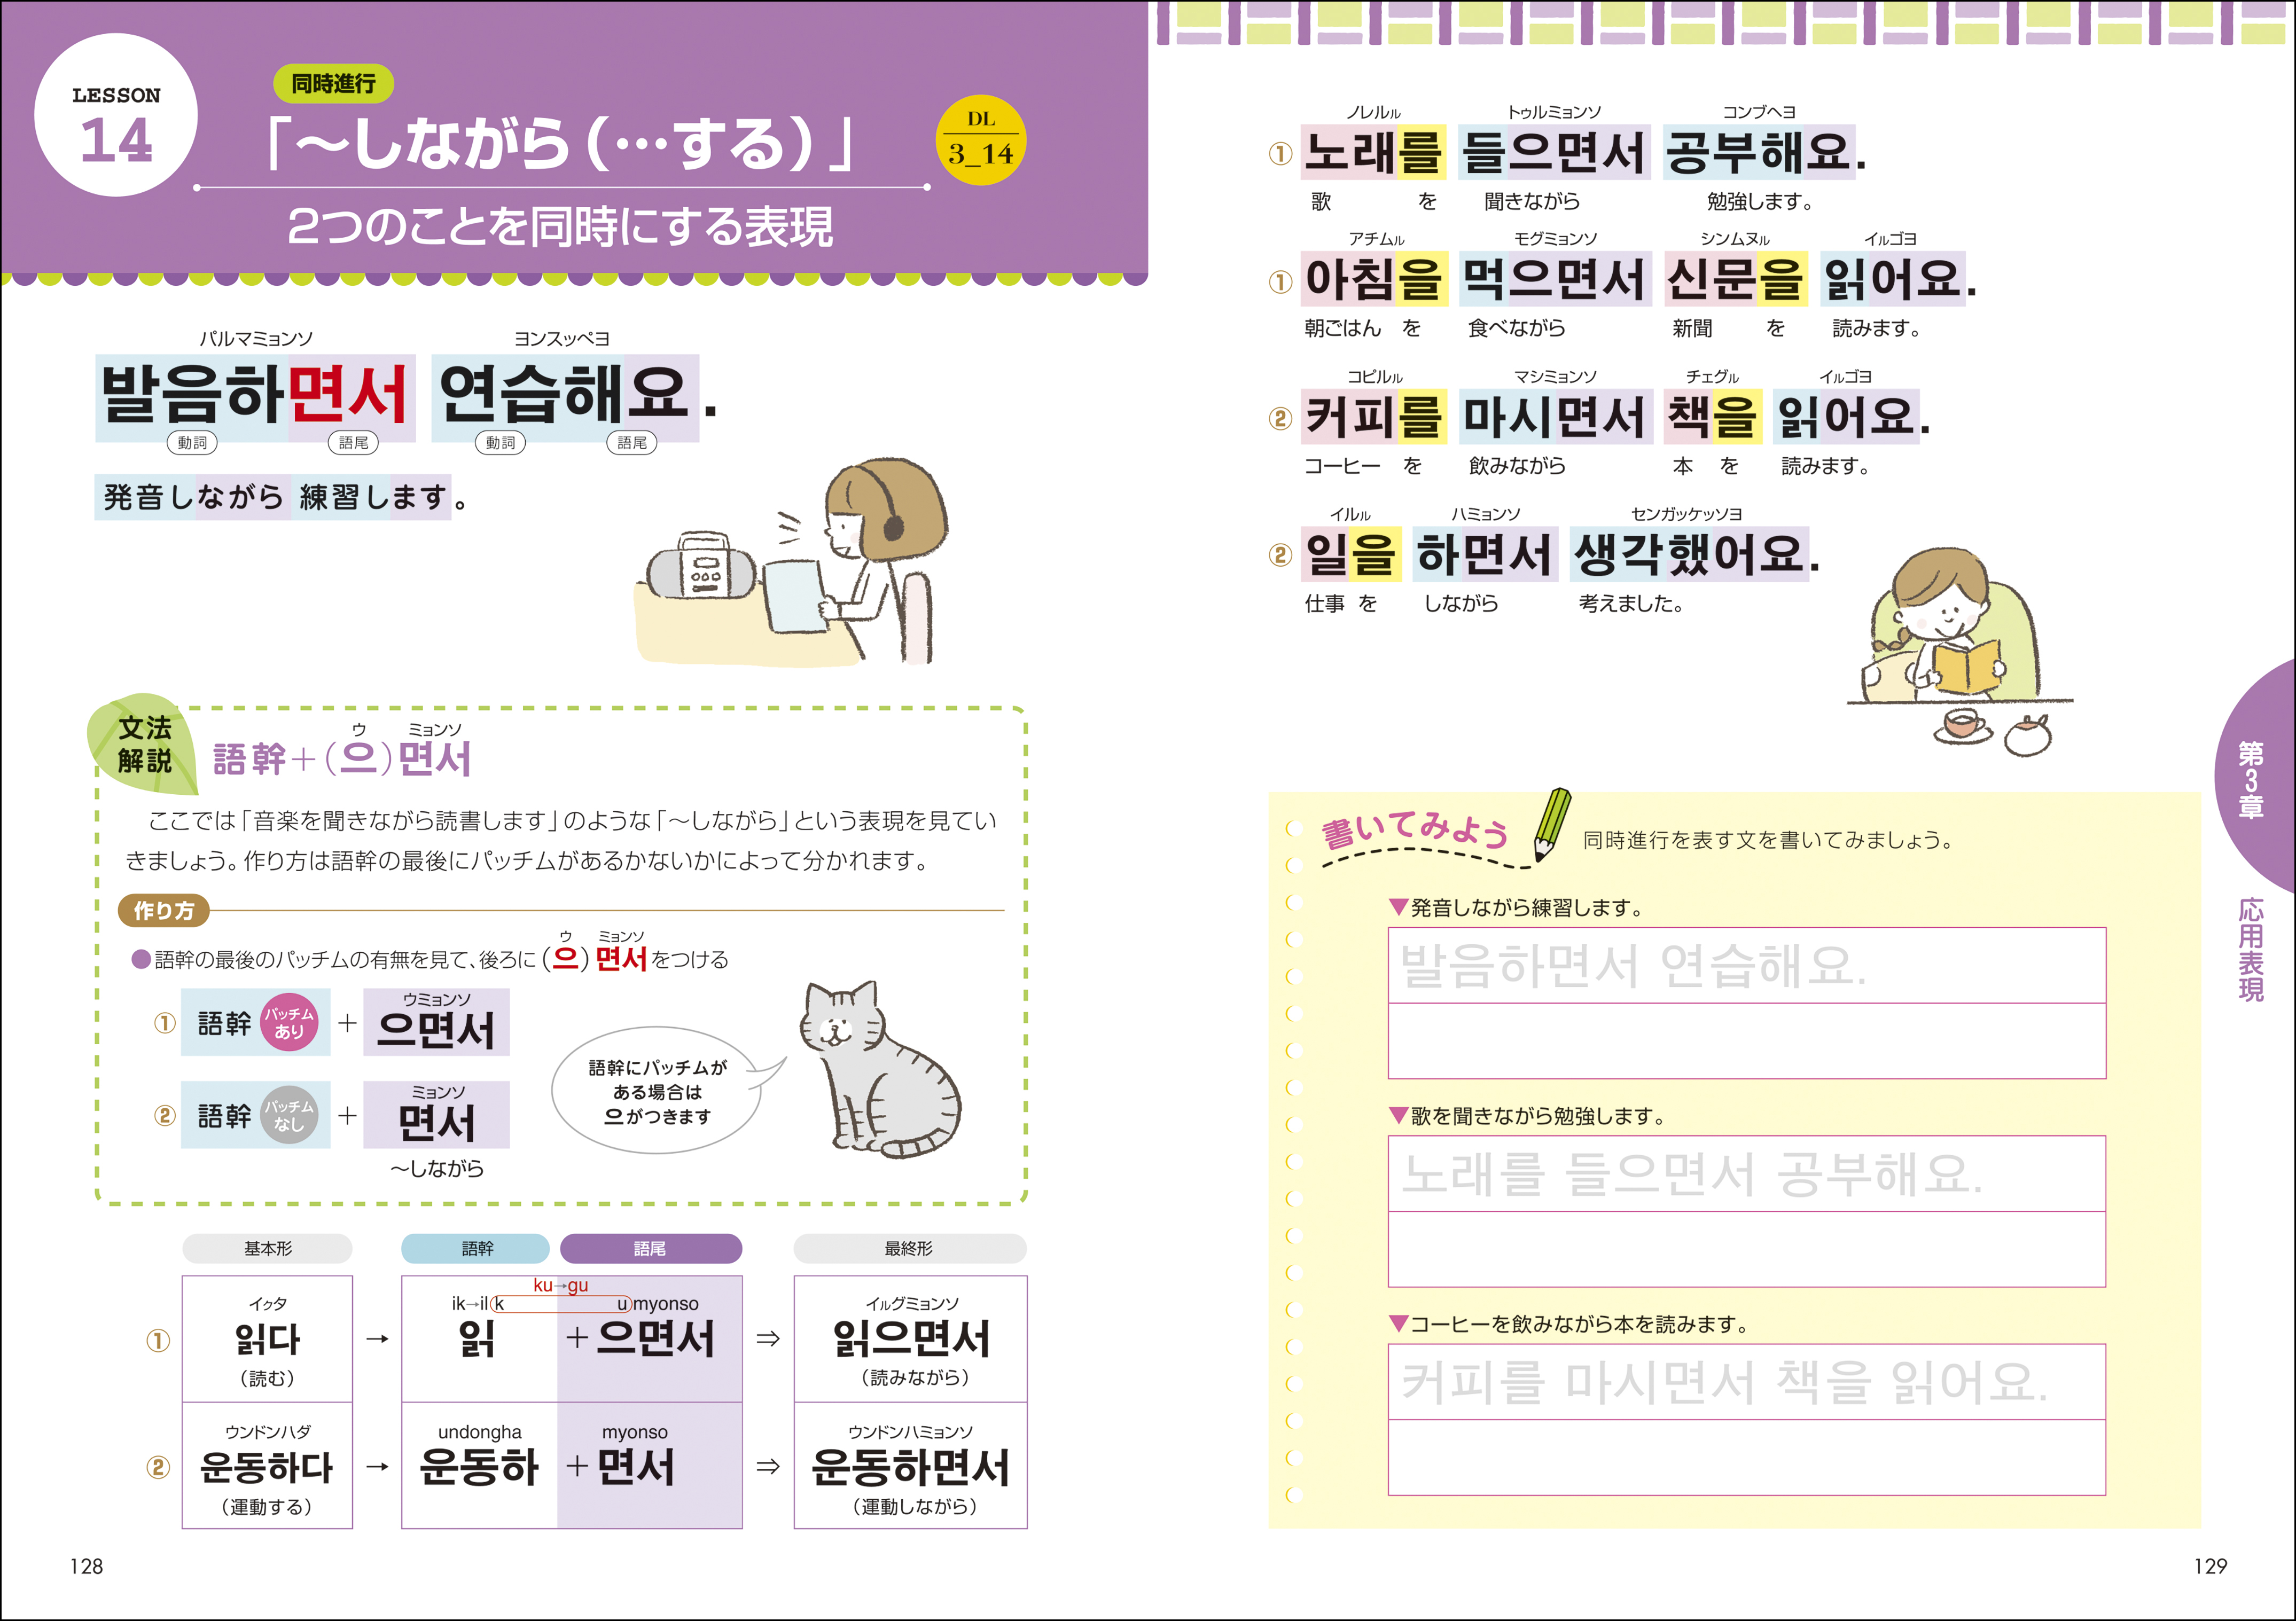Click the tracing line 노래를 들으면서 공부해요.
Screen dimensions: 2296x1621
pyautogui.click(x=1747, y=1174)
